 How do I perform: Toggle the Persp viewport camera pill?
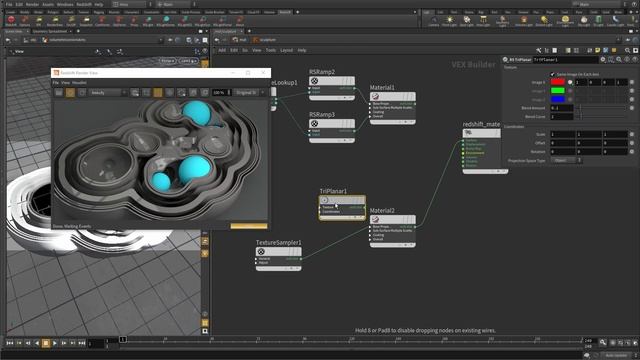(x=168, y=60)
